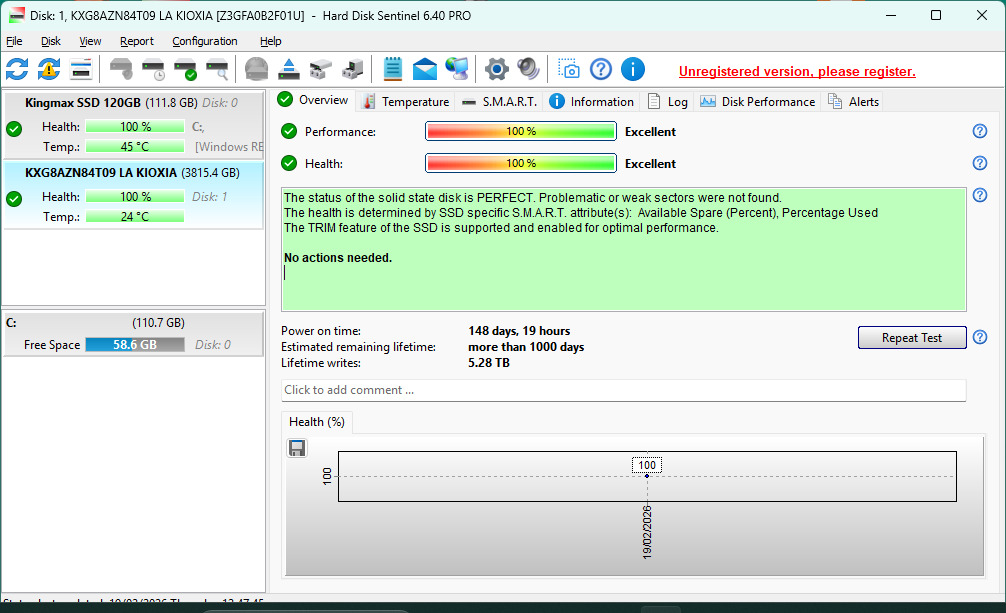The width and height of the screenshot is (1006, 613).
Task: Click the 148 days, 19 hours value
Action: coord(519,331)
